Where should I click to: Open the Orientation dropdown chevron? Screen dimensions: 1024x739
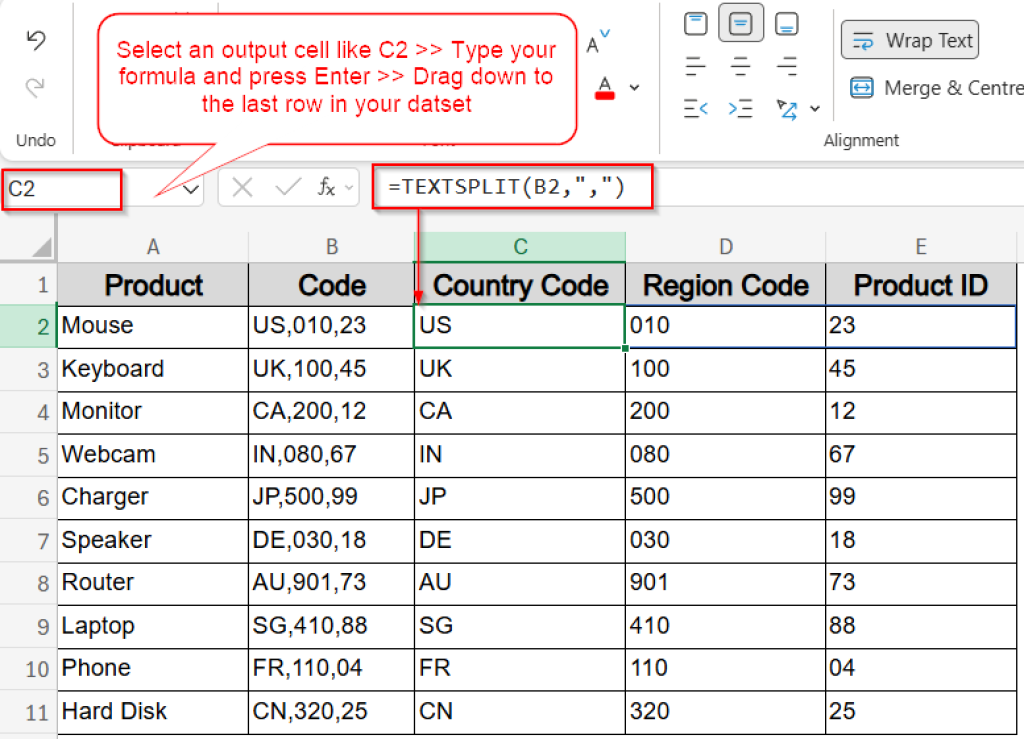point(816,108)
